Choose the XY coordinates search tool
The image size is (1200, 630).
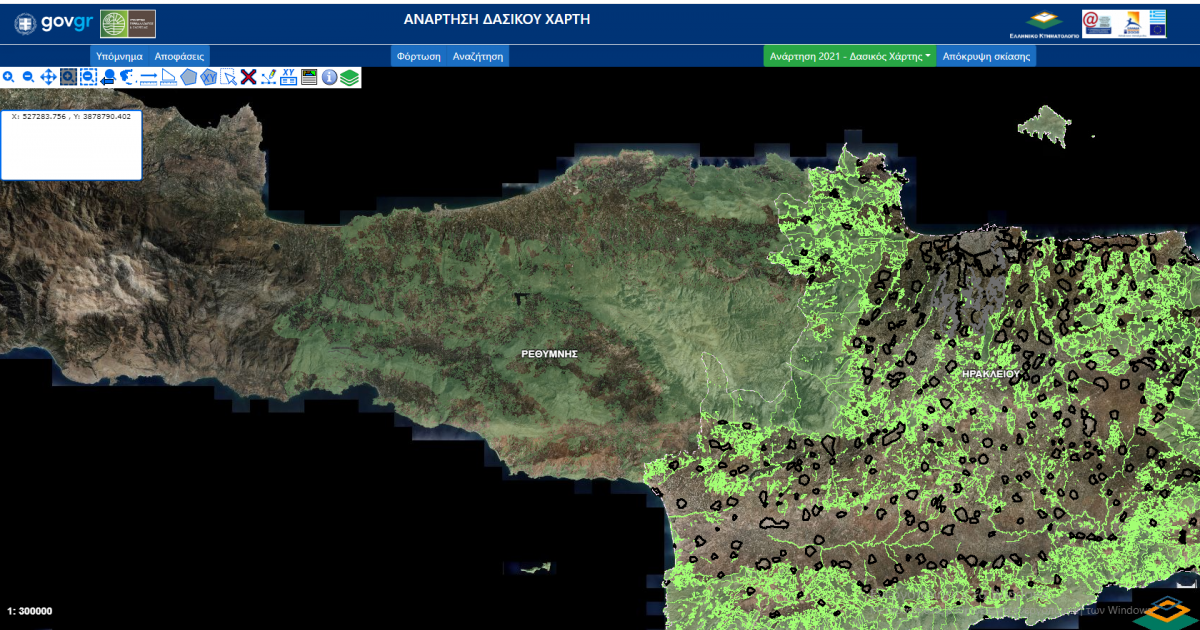(x=289, y=77)
